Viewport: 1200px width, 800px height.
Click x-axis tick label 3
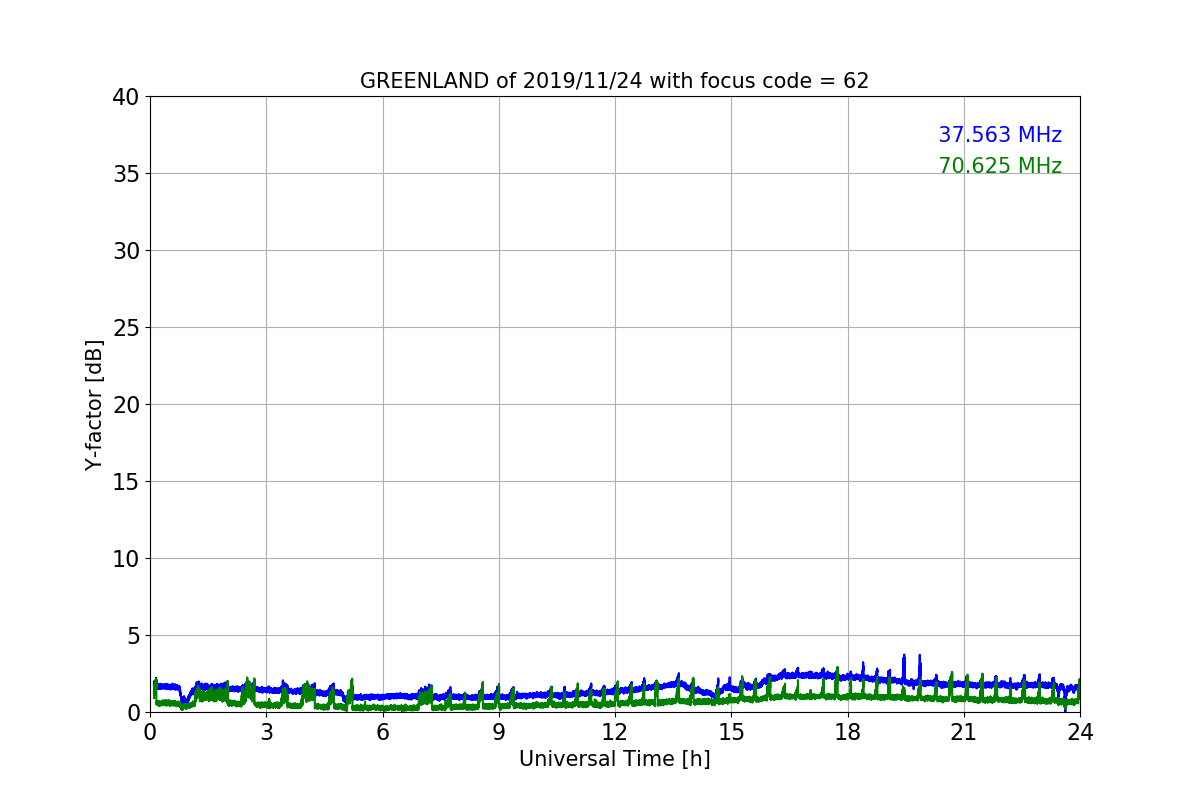pos(266,732)
